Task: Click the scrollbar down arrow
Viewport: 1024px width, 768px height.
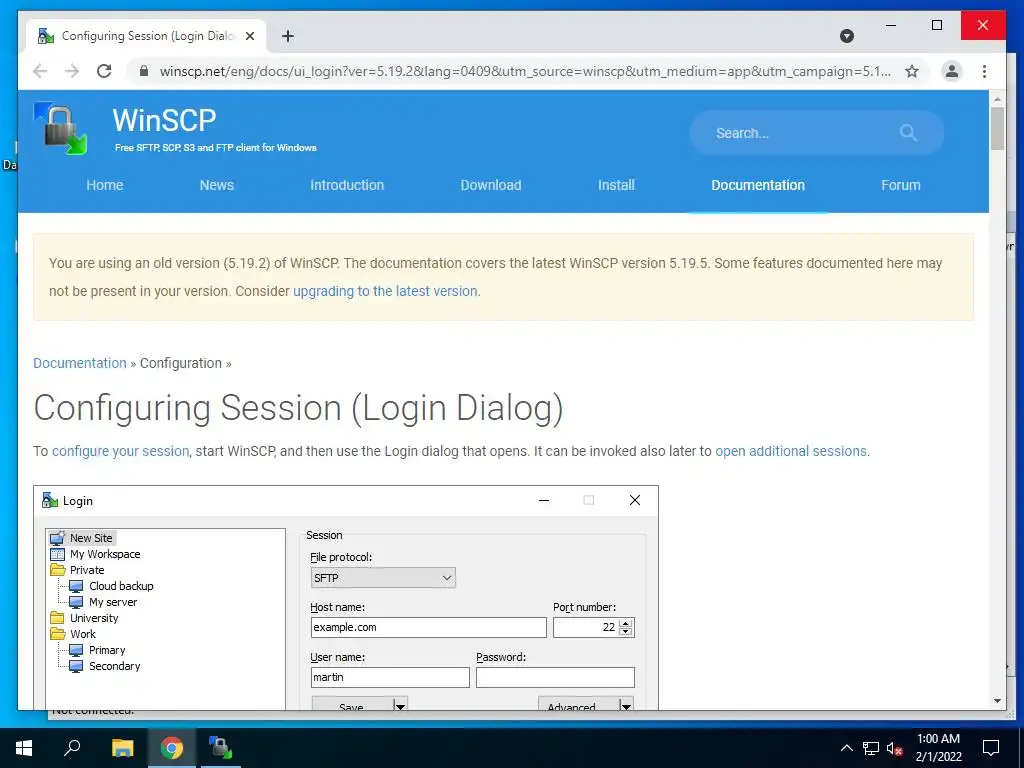Action: [x=997, y=701]
